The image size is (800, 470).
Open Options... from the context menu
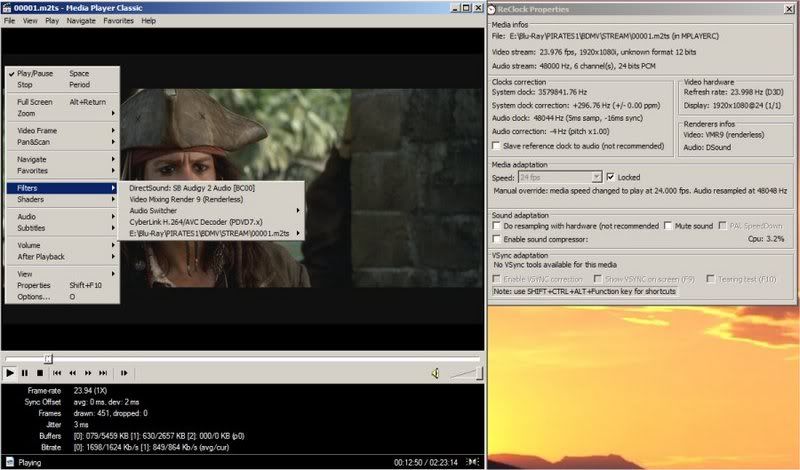(x=63, y=296)
